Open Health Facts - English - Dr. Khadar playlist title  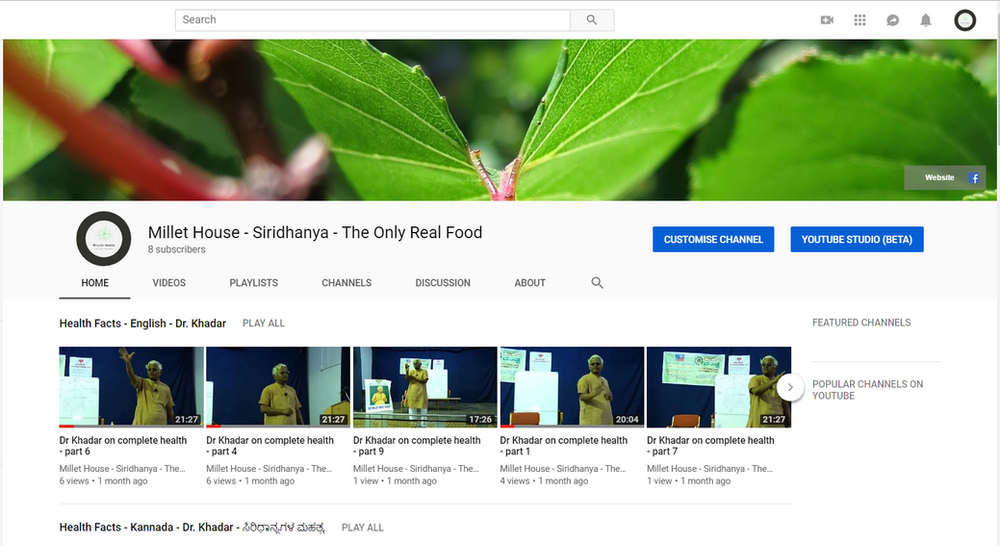tap(142, 323)
